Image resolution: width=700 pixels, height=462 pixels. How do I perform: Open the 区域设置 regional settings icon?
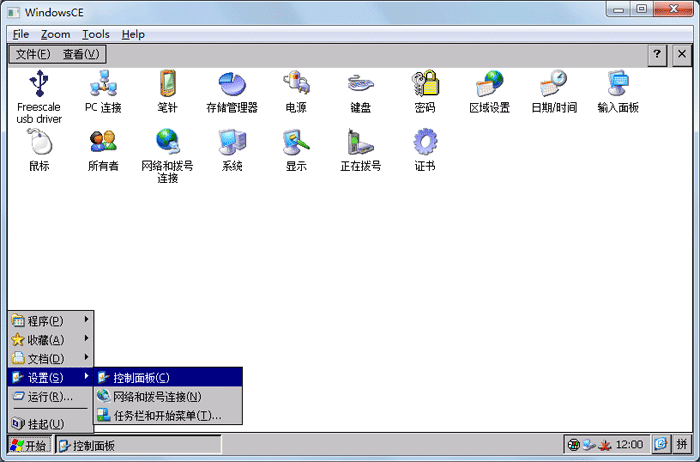pos(489,91)
